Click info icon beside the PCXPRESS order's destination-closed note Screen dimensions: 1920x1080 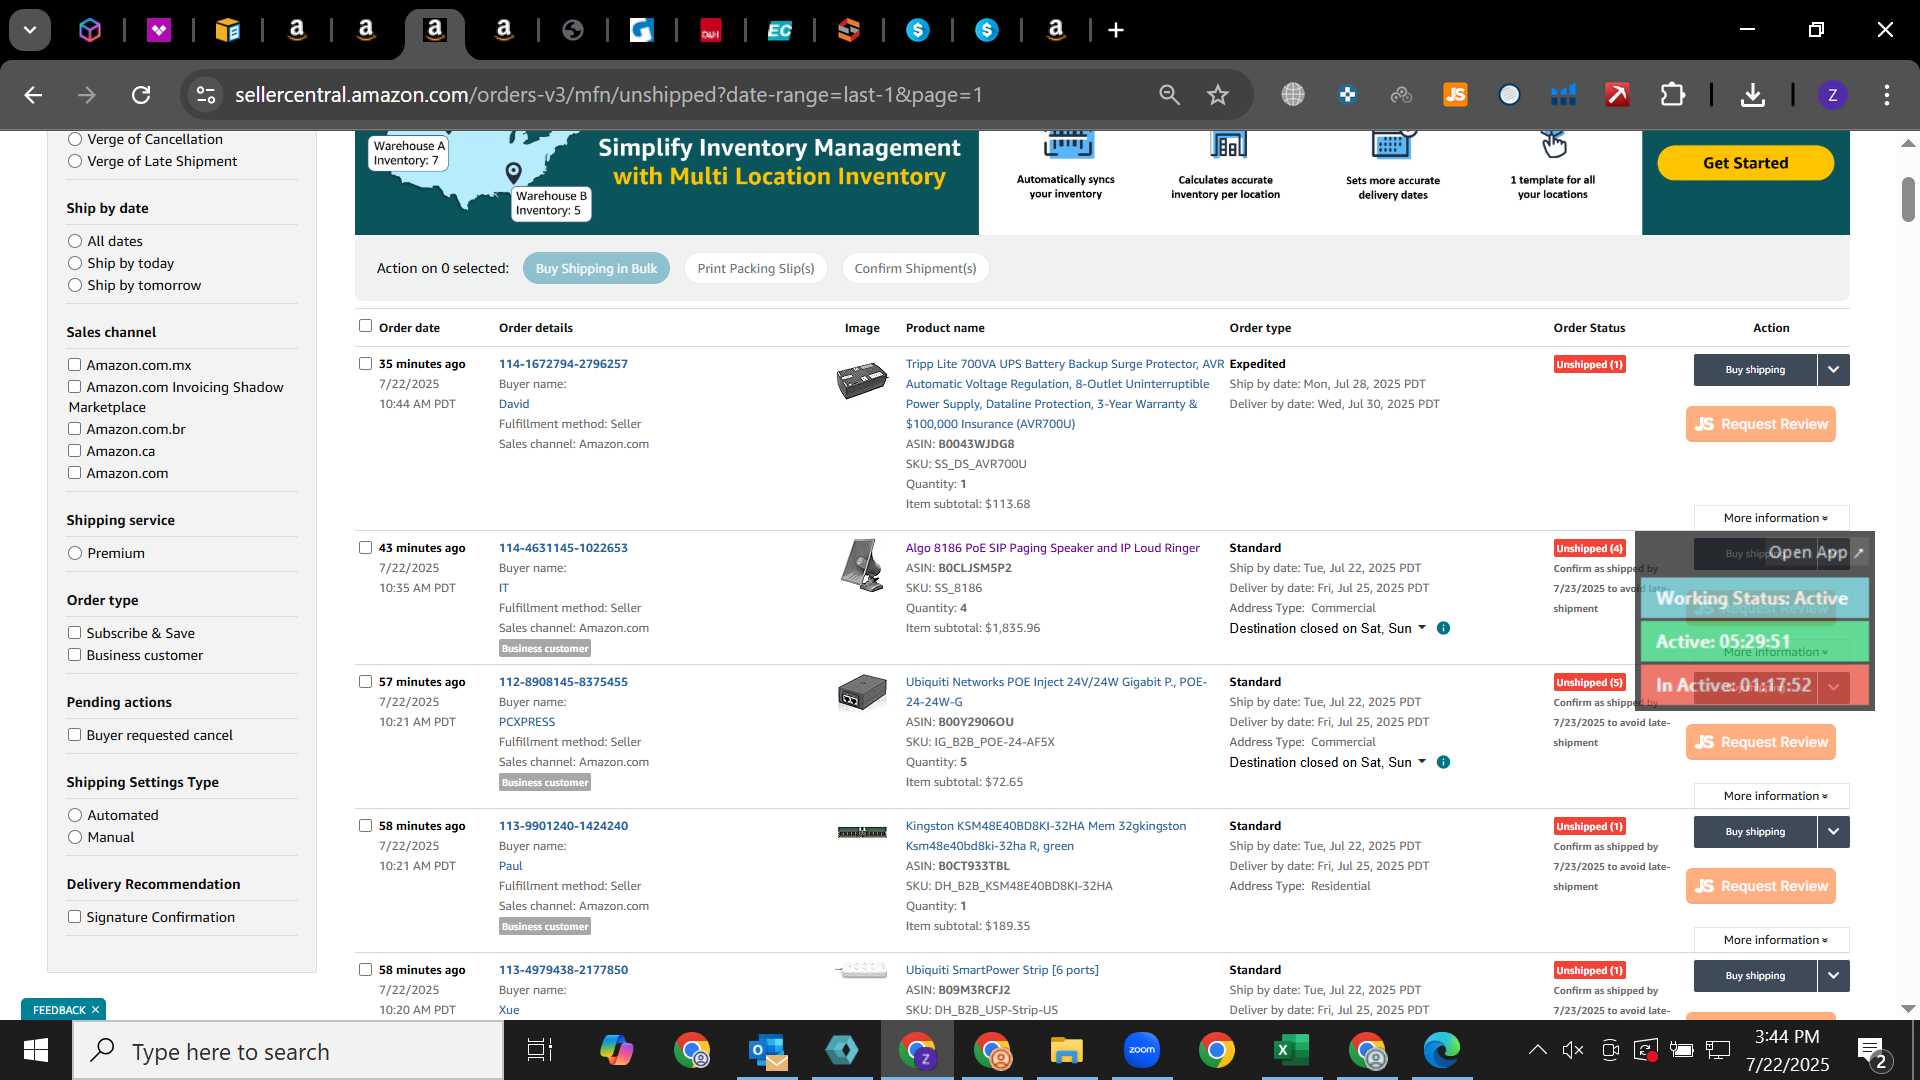[x=1443, y=762]
